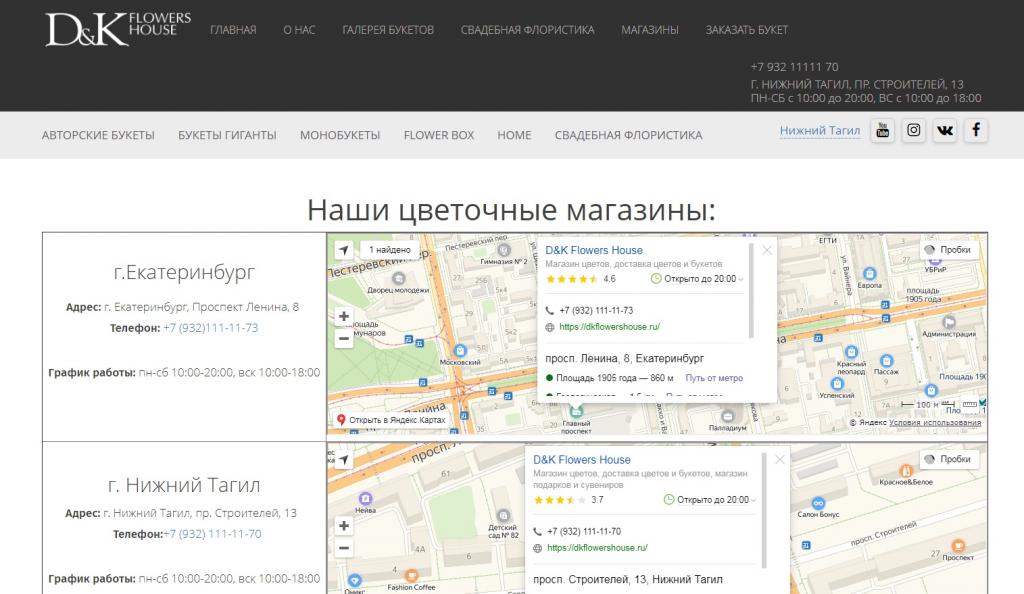Open the МАГАЗИНЫ menu item
Image resolution: width=1024 pixels, height=594 pixels.
pos(650,30)
